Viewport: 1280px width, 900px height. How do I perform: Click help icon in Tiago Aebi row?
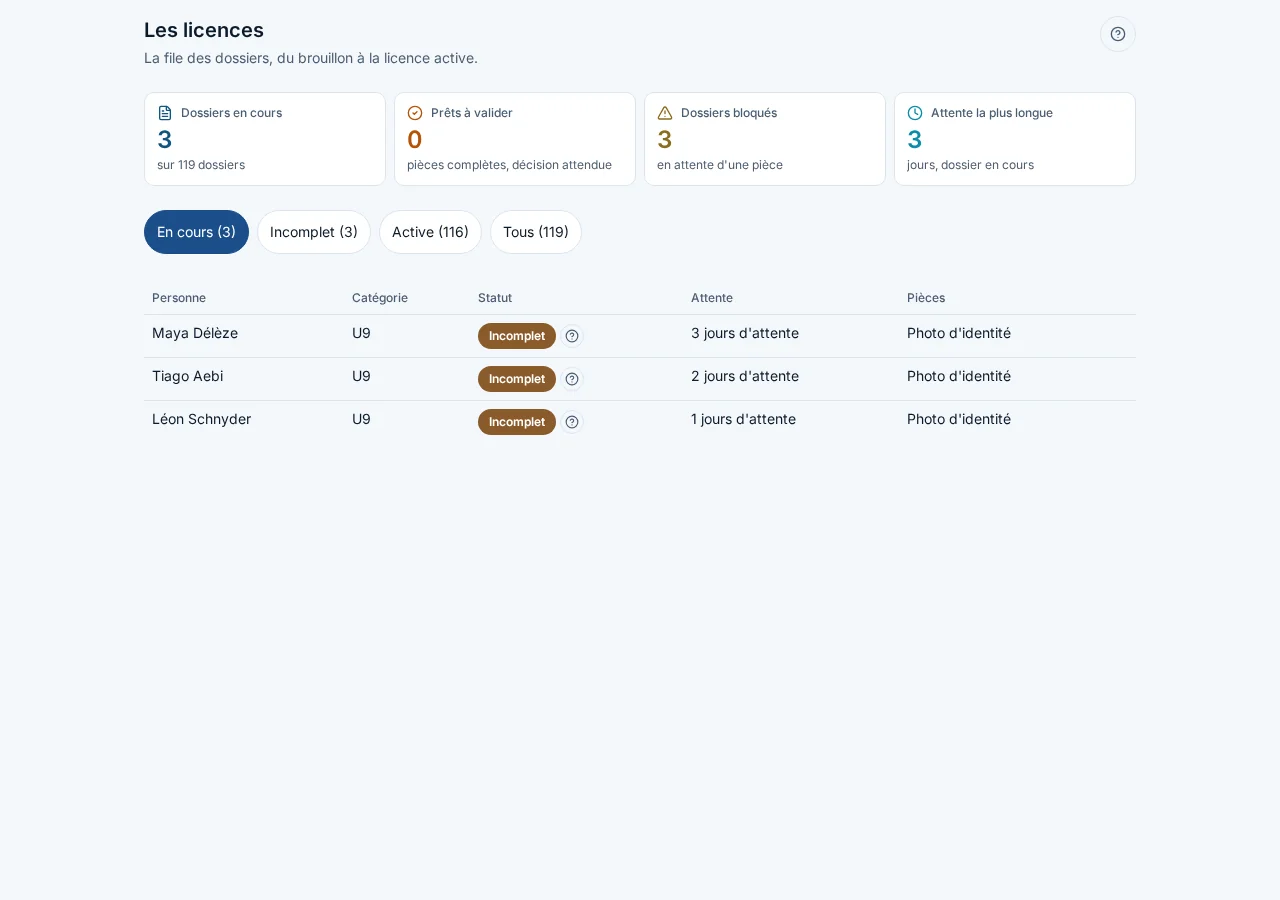pyautogui.click(x=572, y=379)
